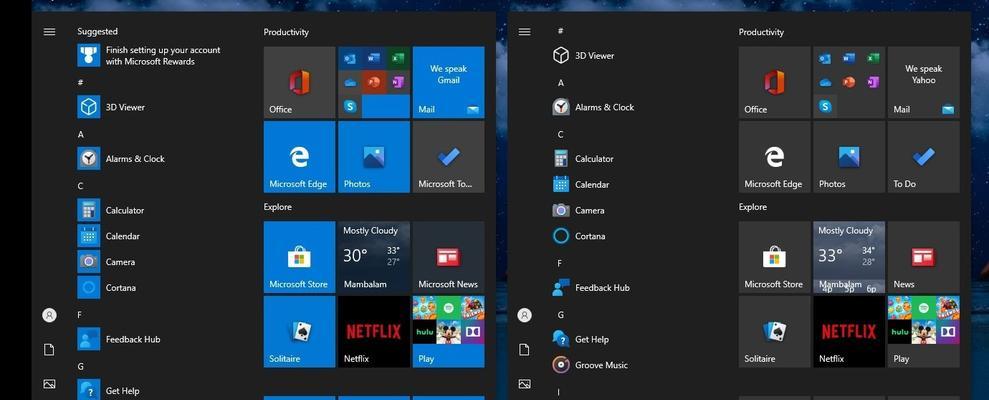
Task: Click 'Productivity' group header in right Start menu
Action: 761,32
